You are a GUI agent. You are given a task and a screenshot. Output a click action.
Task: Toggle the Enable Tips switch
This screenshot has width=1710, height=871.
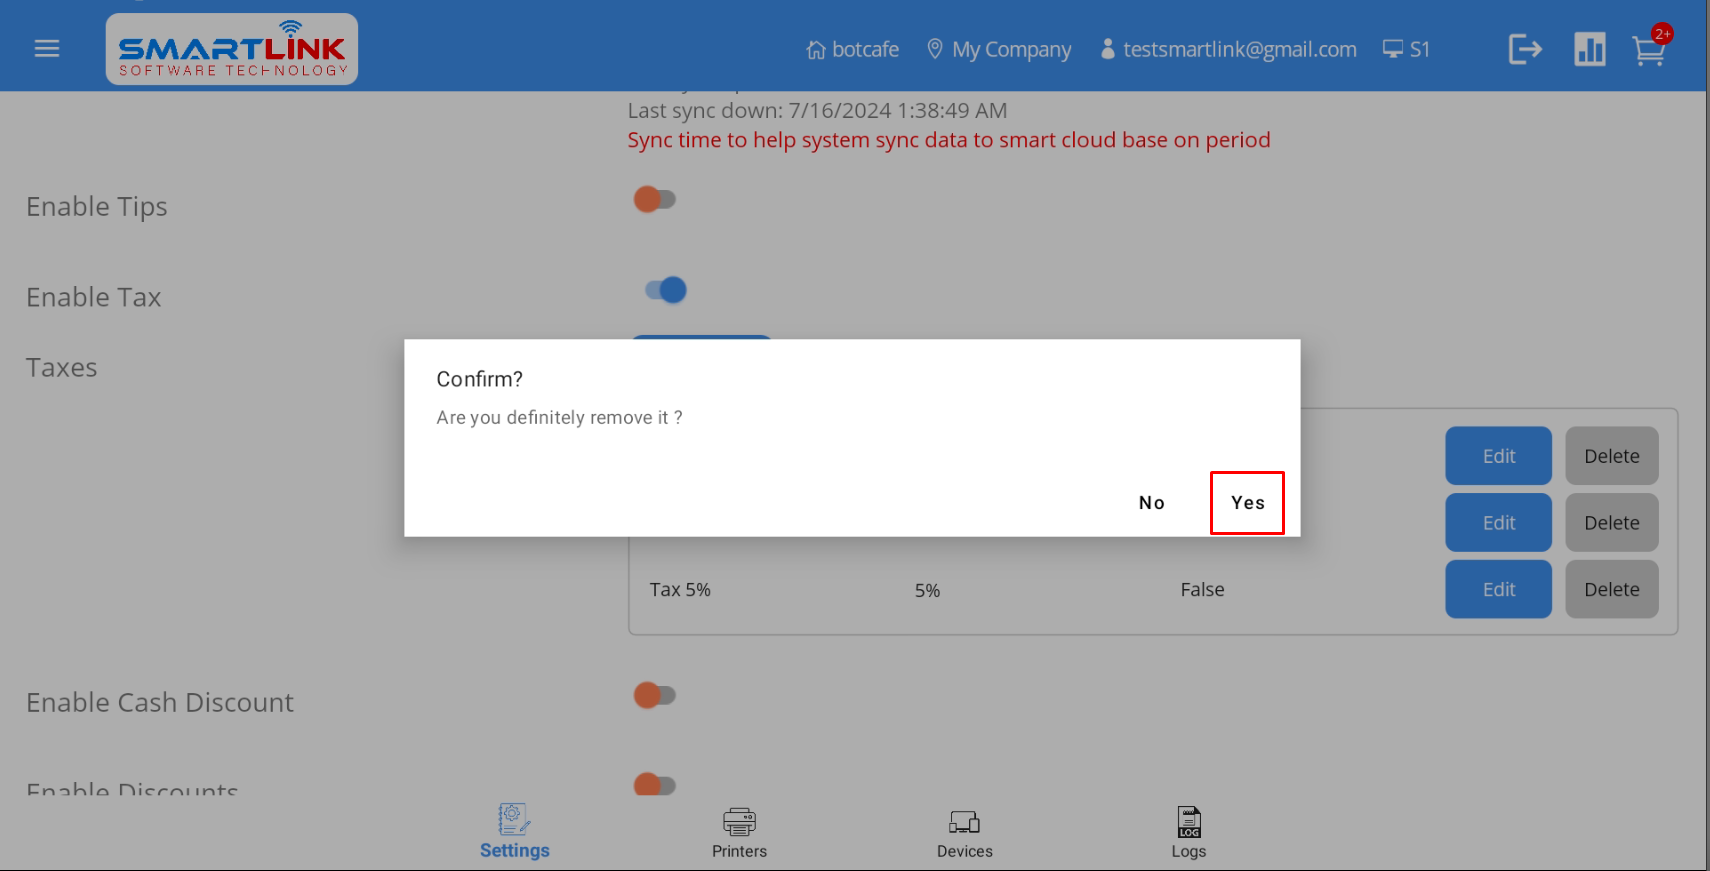(x=655, y=200)
